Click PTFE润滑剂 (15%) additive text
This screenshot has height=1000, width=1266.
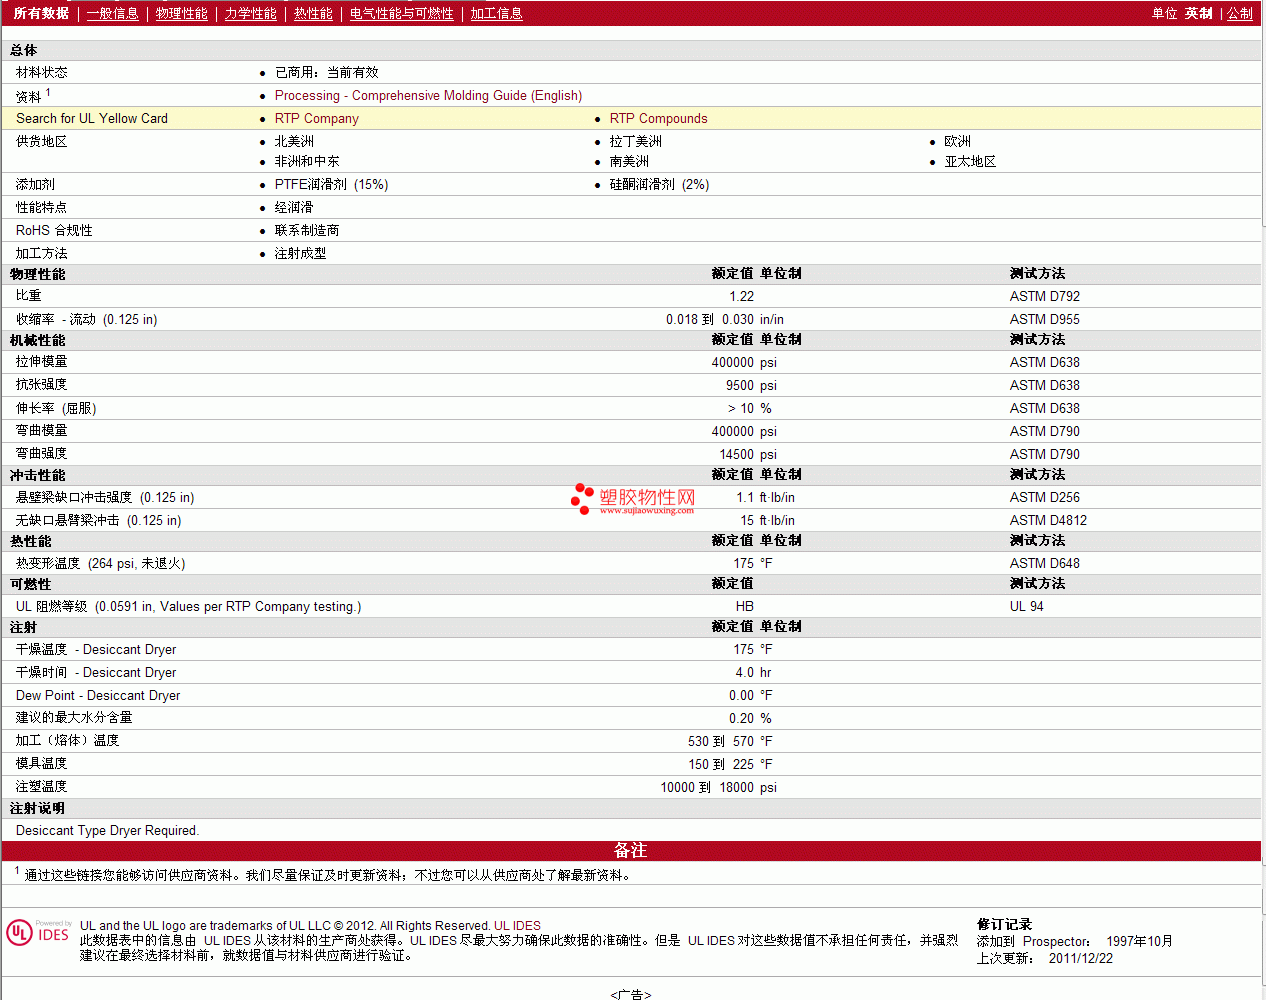[x=331, y=184]
